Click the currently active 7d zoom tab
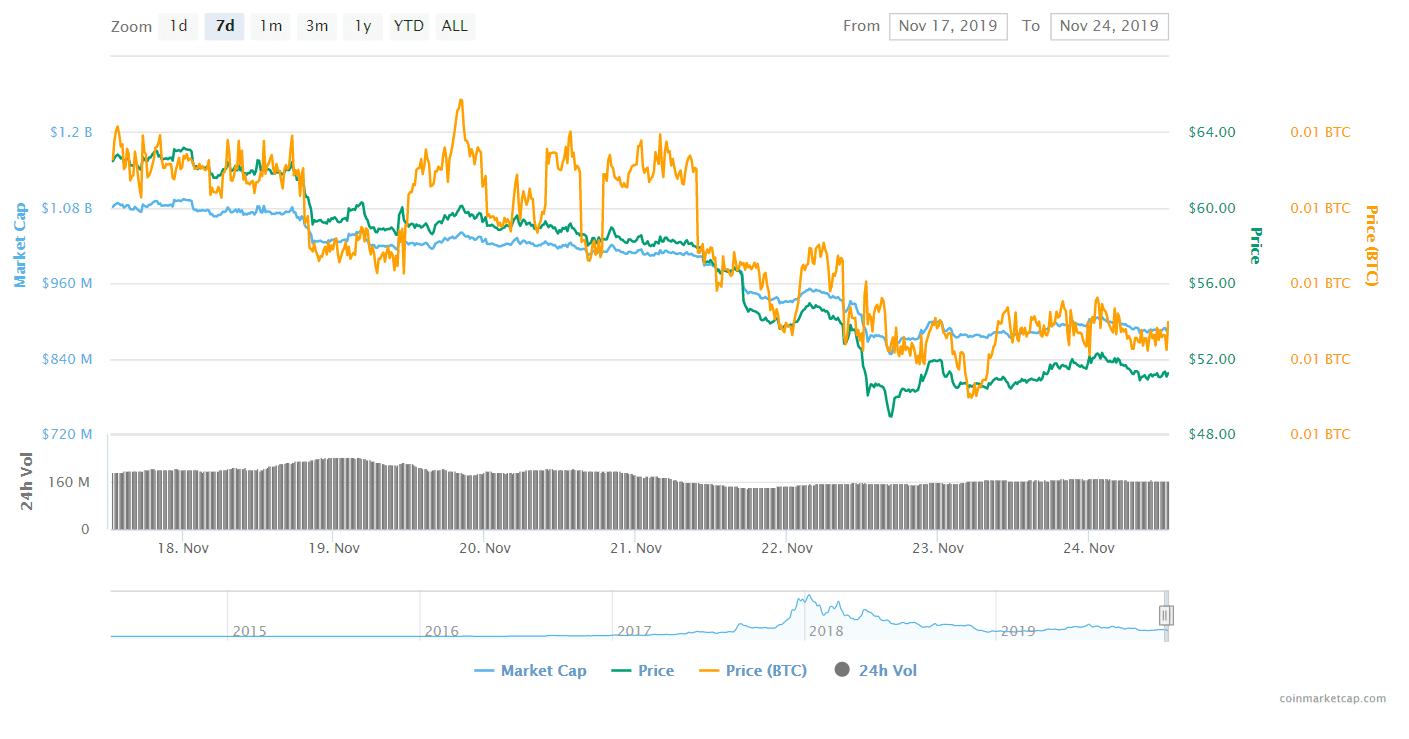Image resolution: width=1409 pixels, height=739 pixels. tap(224, 25)
